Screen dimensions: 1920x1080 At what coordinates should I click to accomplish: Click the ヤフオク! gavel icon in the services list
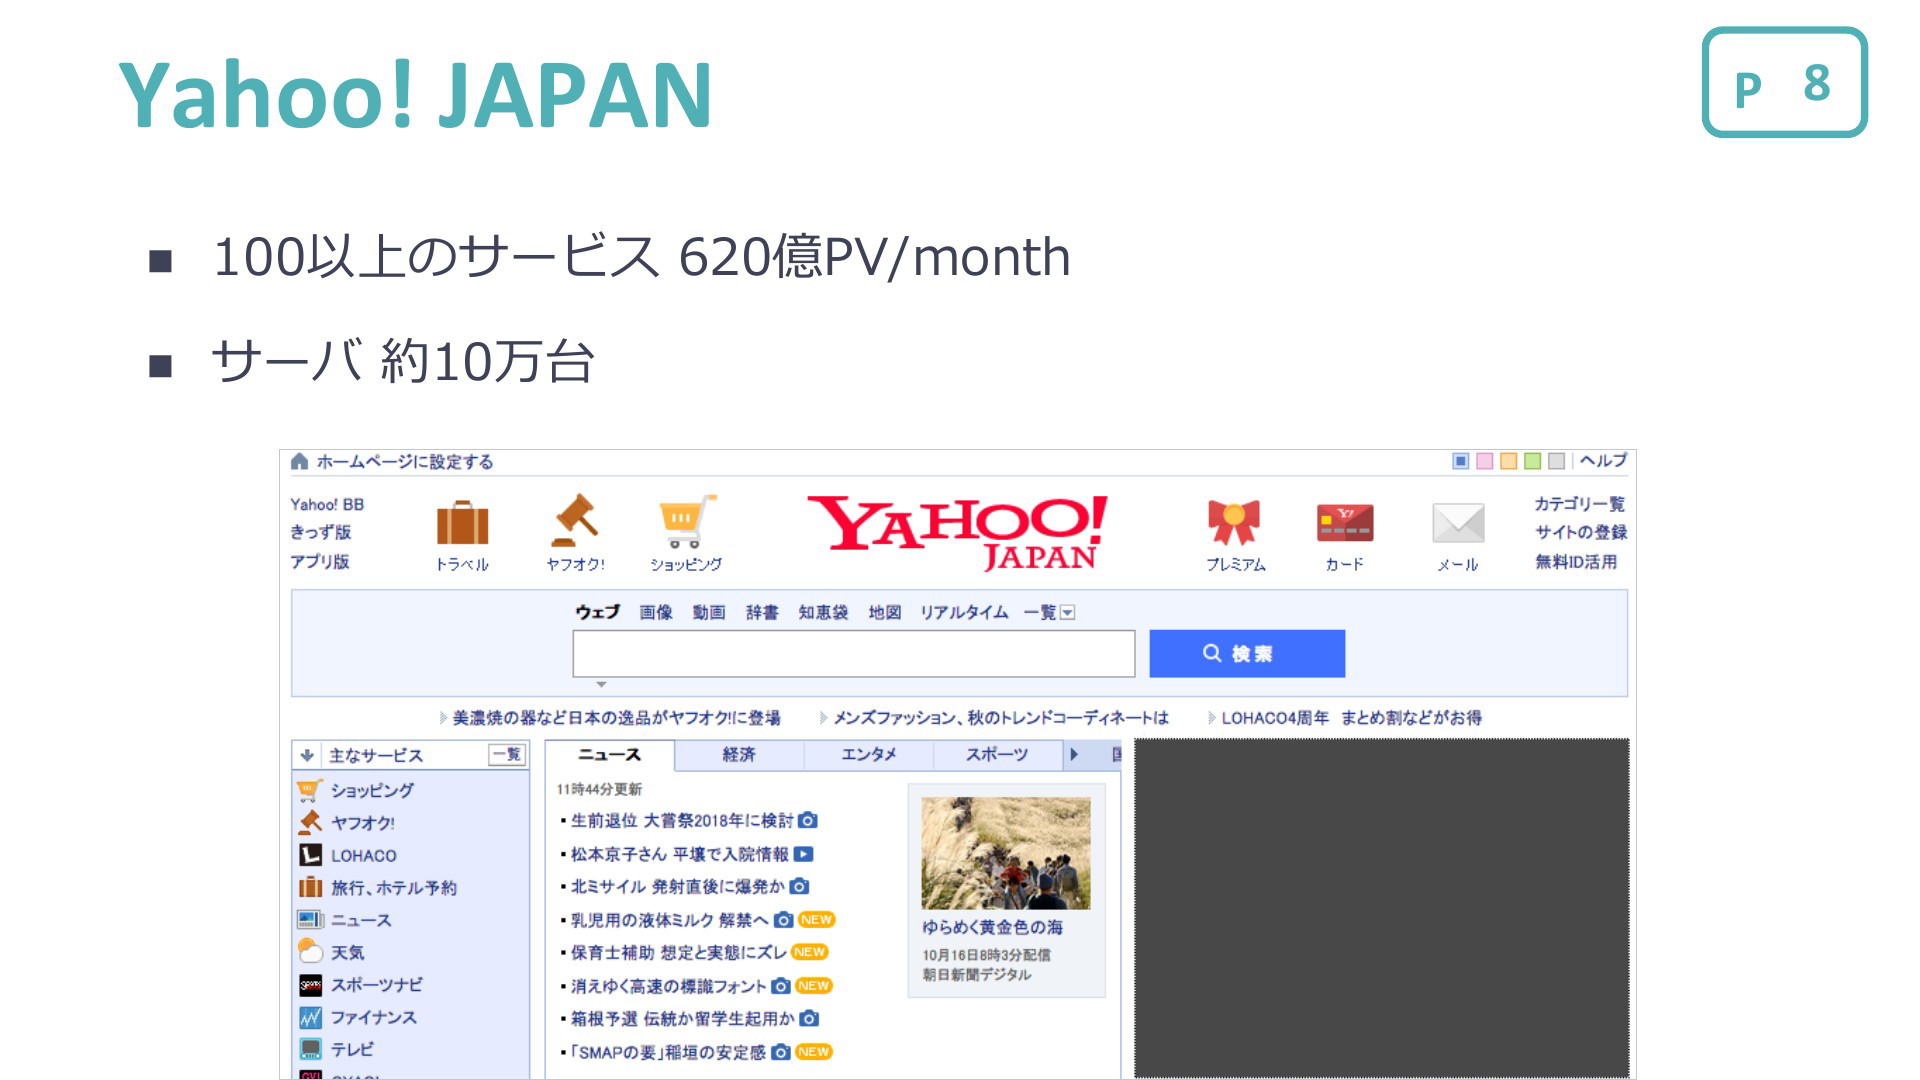[310, 822]
